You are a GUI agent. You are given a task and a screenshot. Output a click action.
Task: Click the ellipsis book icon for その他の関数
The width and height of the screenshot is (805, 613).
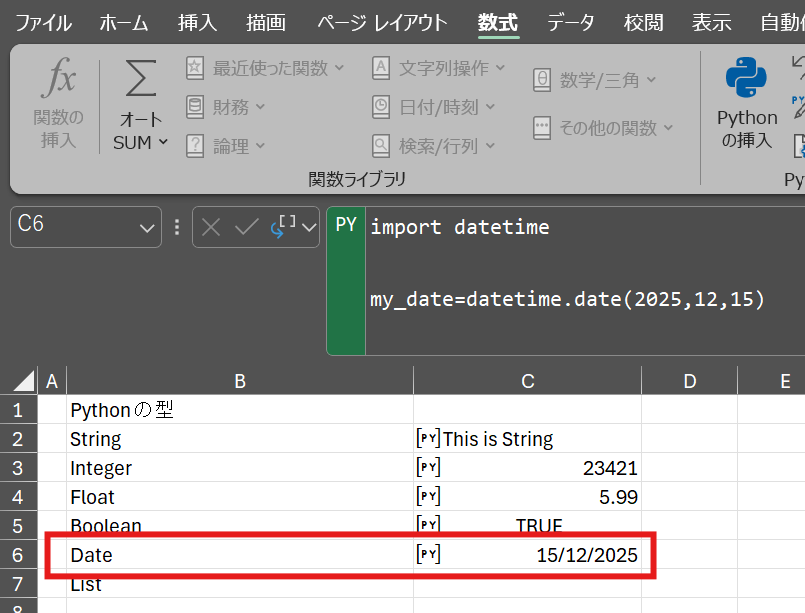tap(542, 127)
